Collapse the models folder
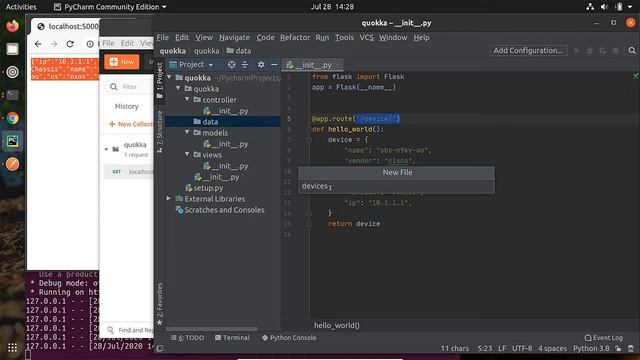 point(187,132)
